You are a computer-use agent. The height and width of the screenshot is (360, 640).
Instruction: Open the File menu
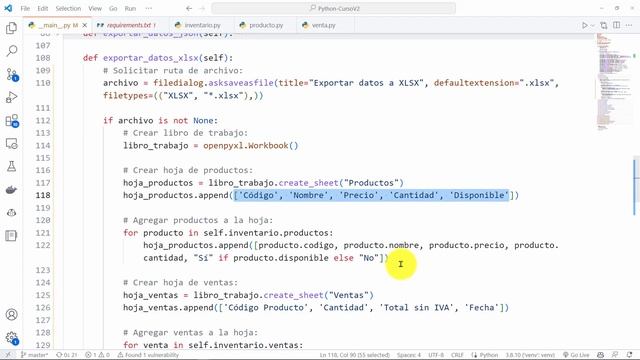pos(25,8)
